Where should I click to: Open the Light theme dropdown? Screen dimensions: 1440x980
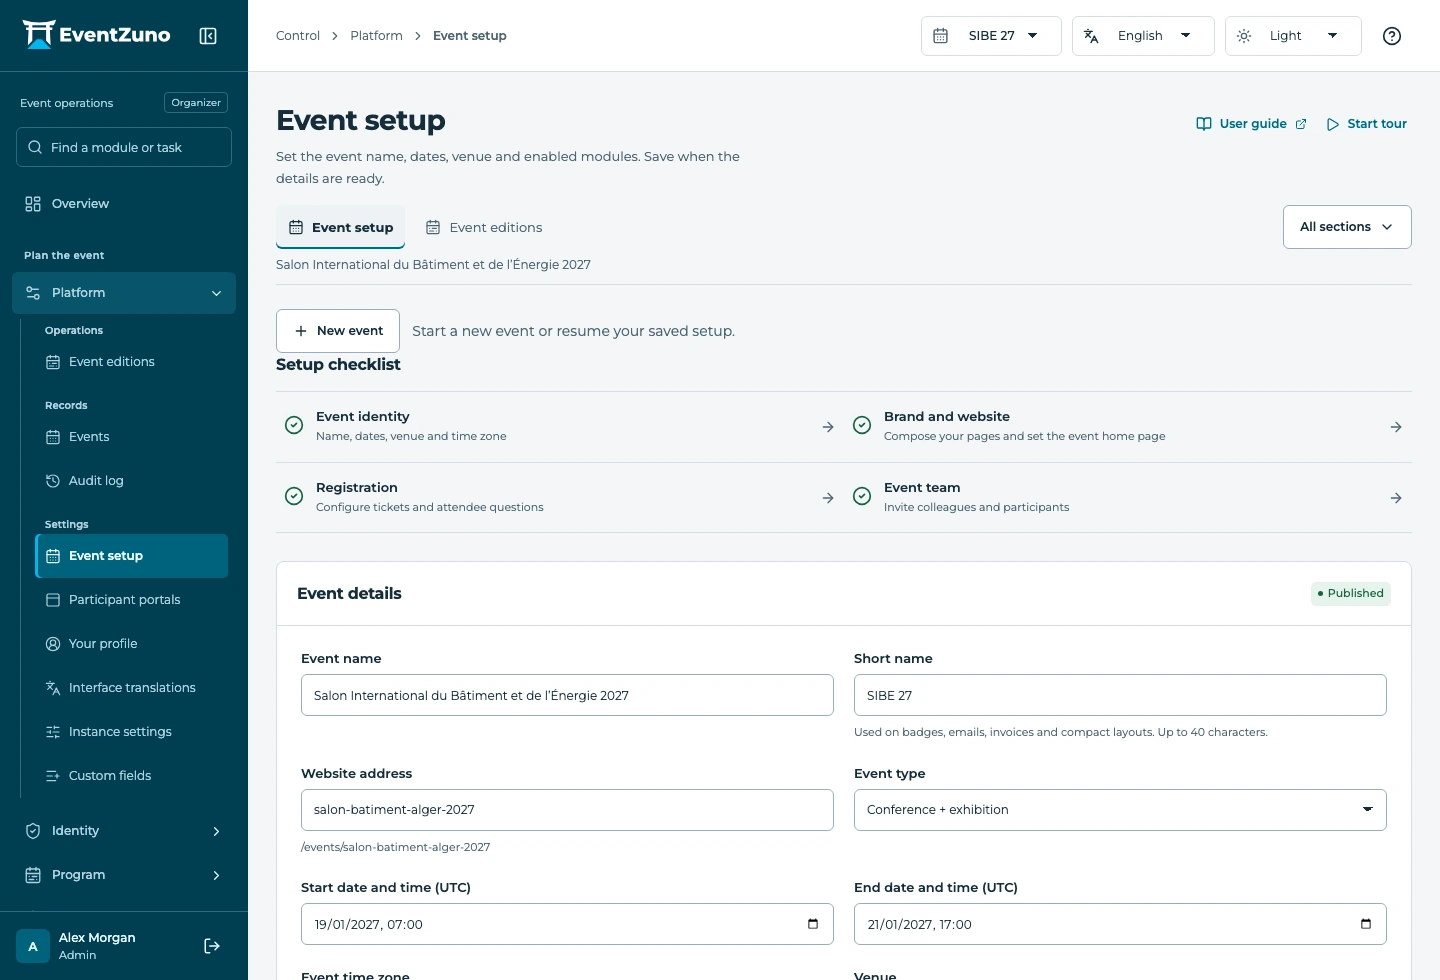[x=1293, y=36]
